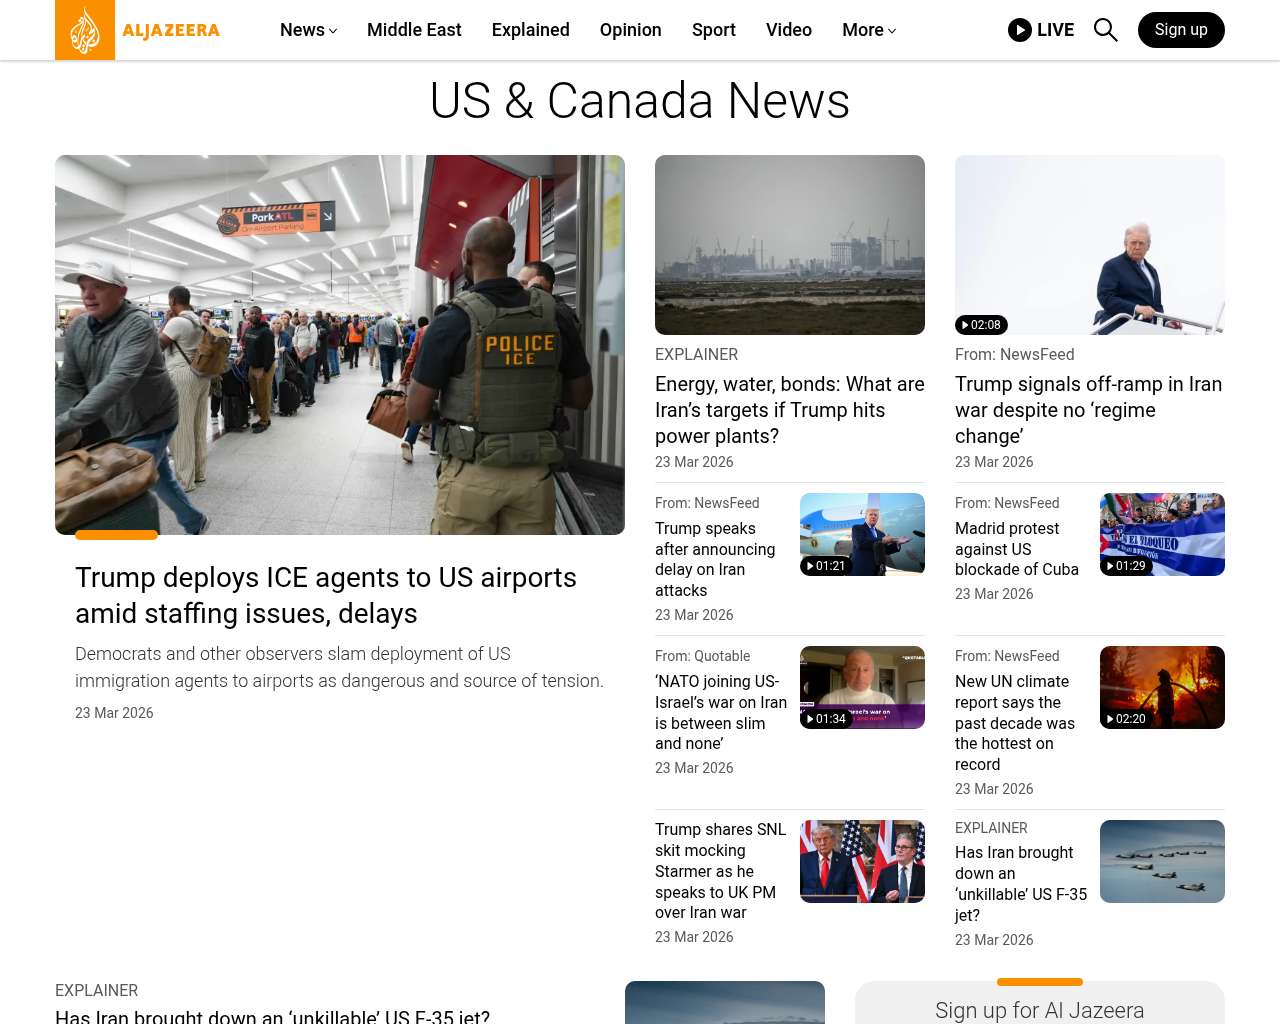The height and width of the screenshot is (1024, 1280).
Task: Click the hazy power plant skyline image
Action: pyautogui.click(x=790, y=245)
